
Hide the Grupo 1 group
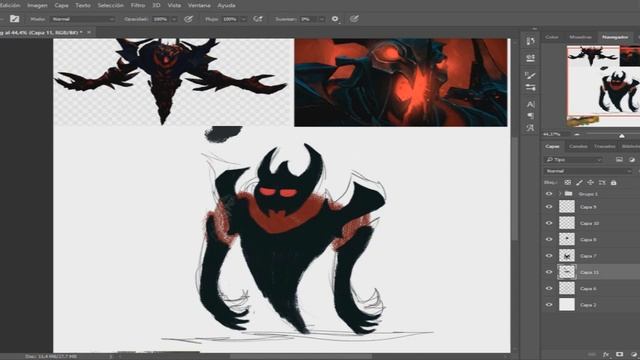(549, 193)
